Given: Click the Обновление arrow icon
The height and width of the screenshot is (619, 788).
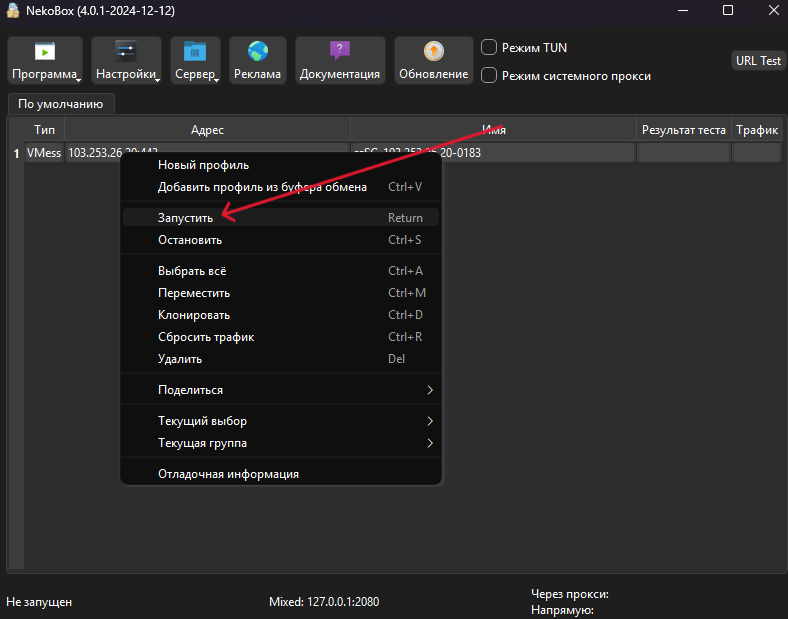Looking at the screenshot, I should tap(434, 51).
